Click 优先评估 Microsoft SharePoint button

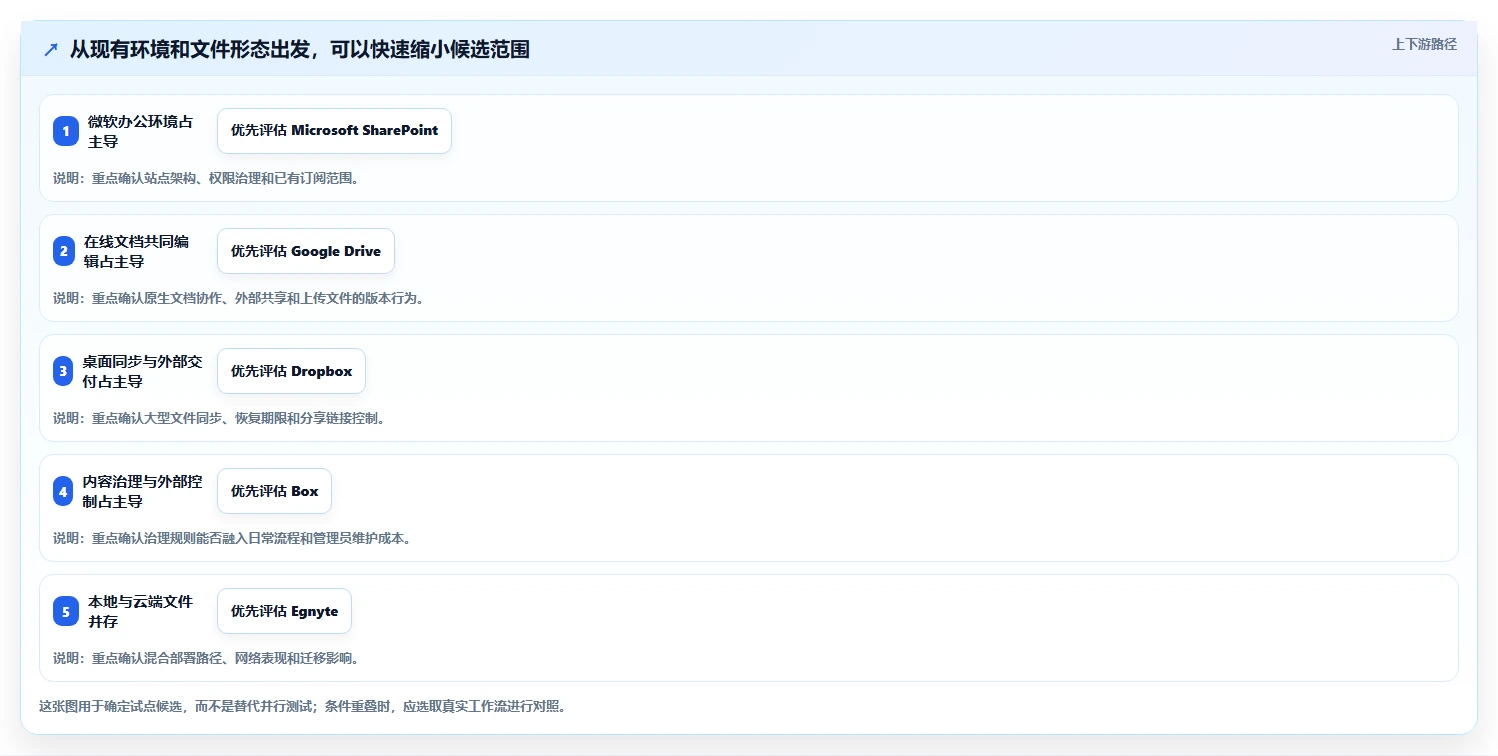pyautogui.click(x=334, y=131)
